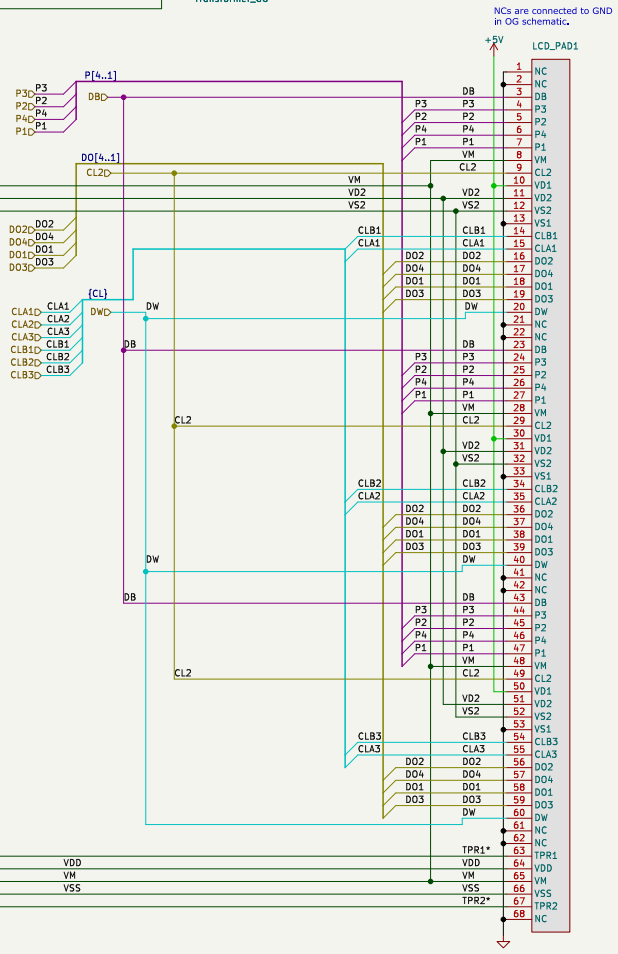Select the TPR1* net label

(x=476, y=850)
